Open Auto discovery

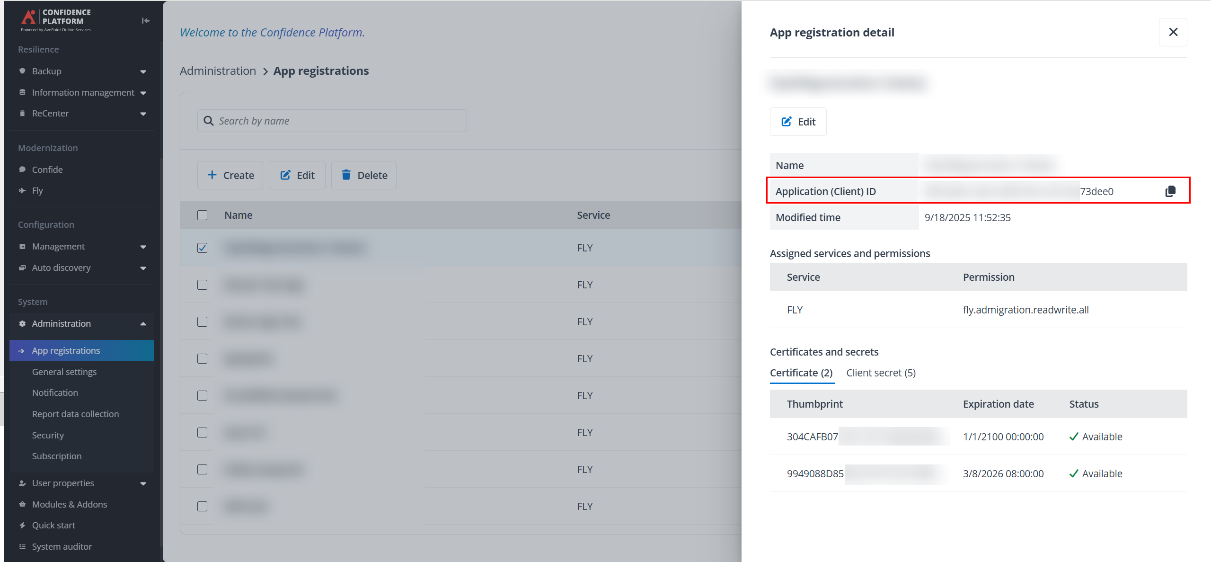pos(61,268)
